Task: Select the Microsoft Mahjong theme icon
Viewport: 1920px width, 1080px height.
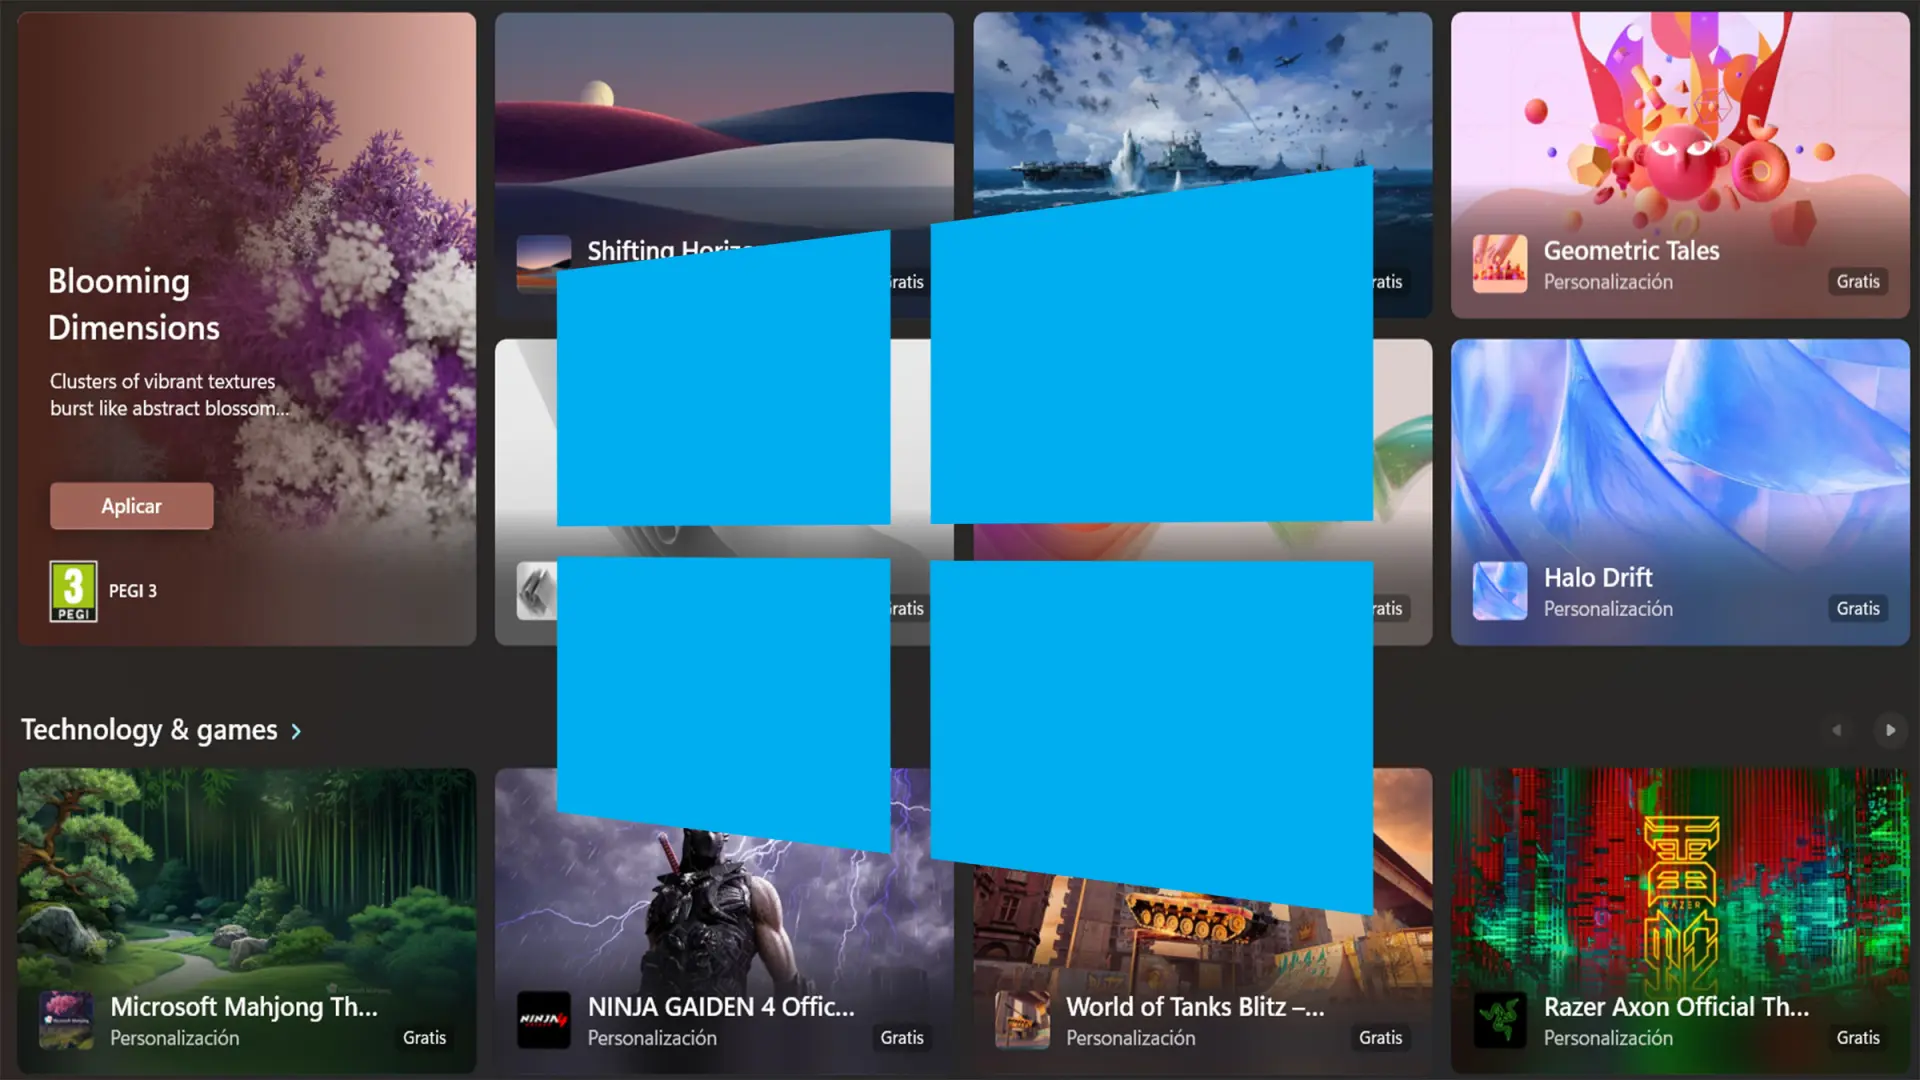Action: click(66, 1021)
